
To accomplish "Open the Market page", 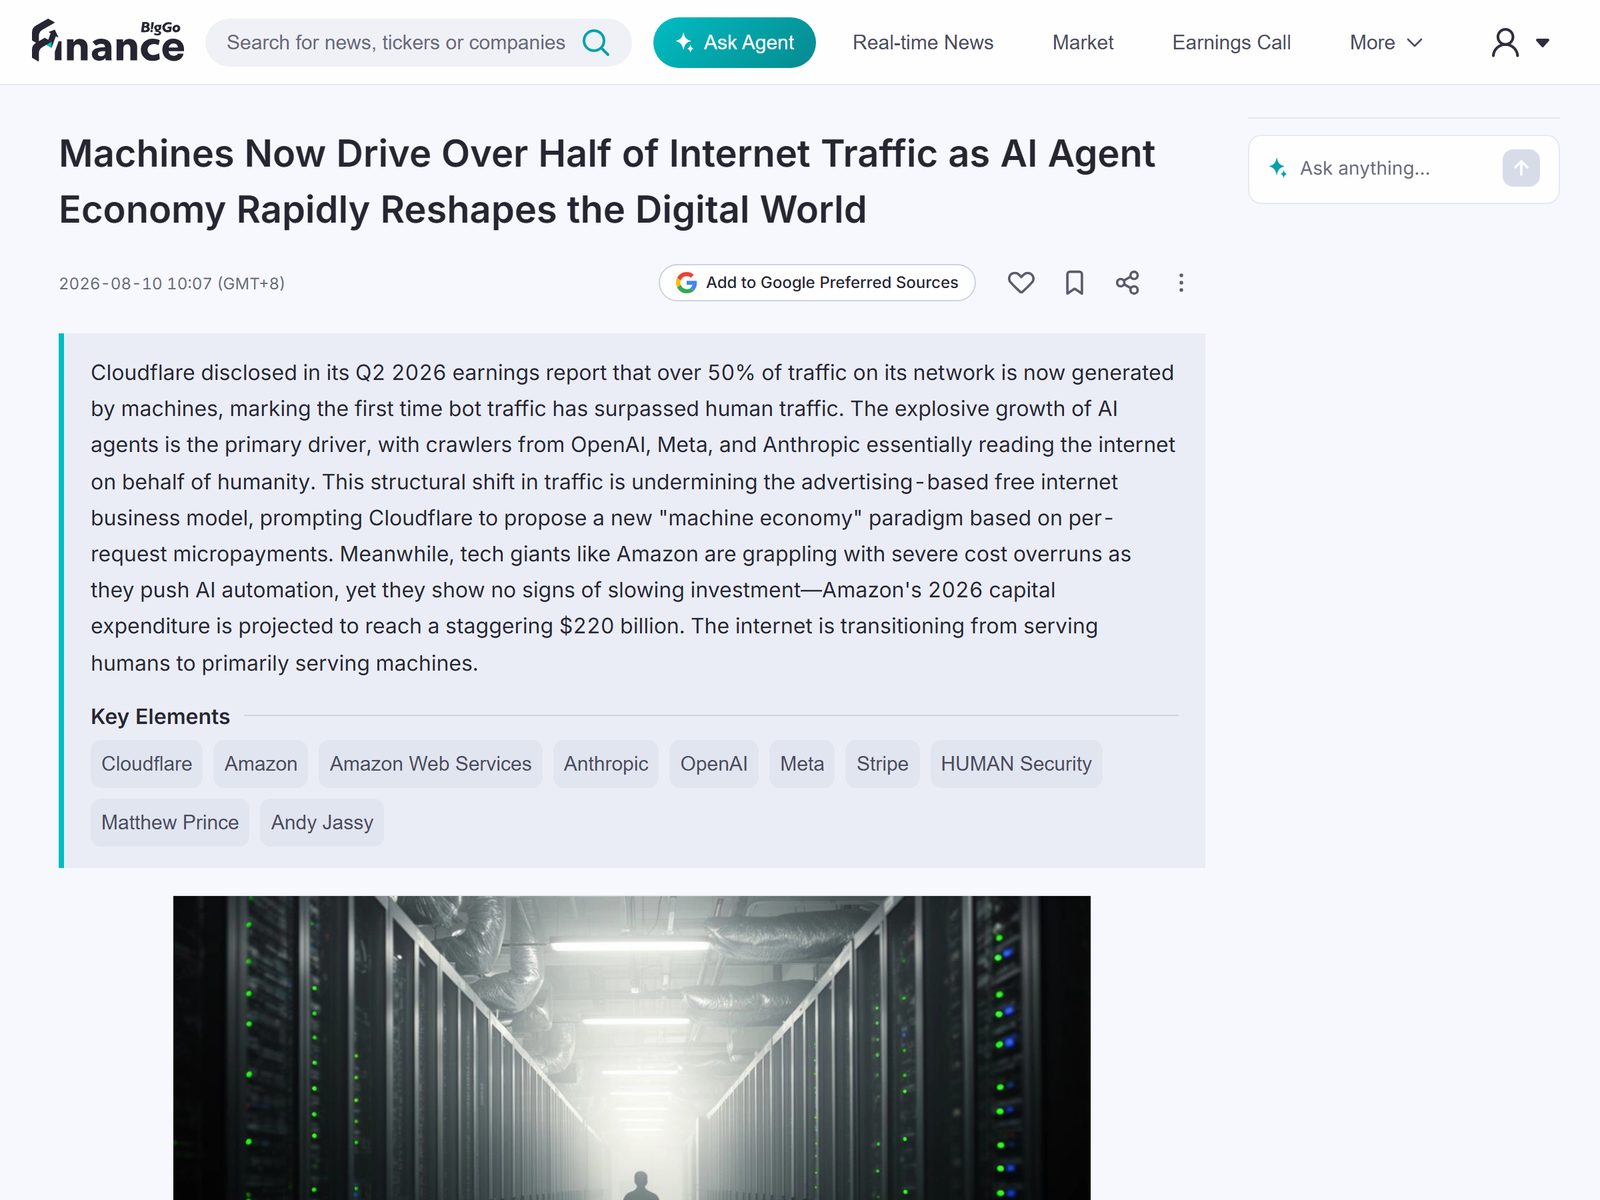I will [1083, 43].
